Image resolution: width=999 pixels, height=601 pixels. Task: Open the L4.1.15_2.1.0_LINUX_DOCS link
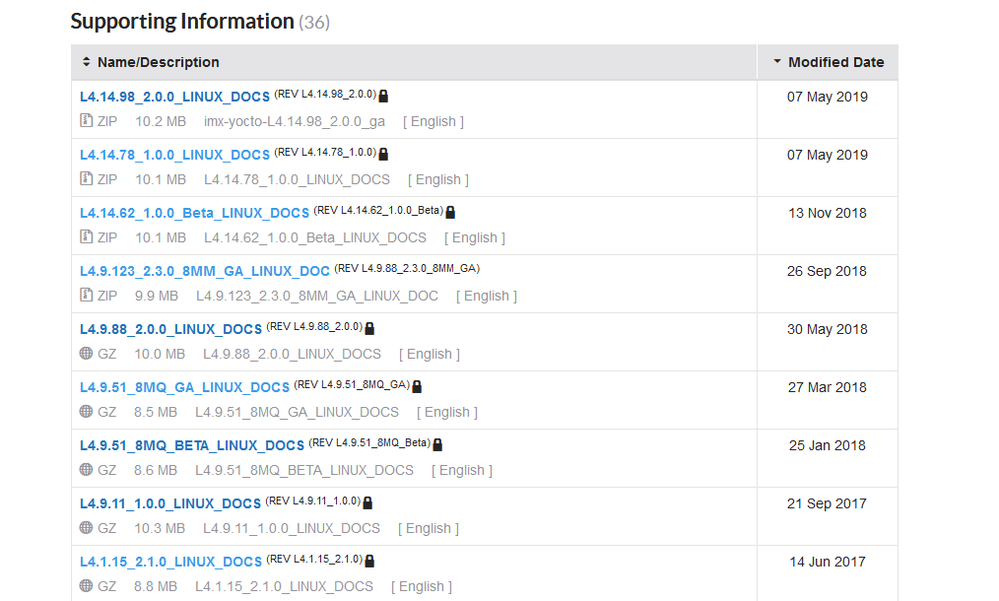click(x=171, y=561)
